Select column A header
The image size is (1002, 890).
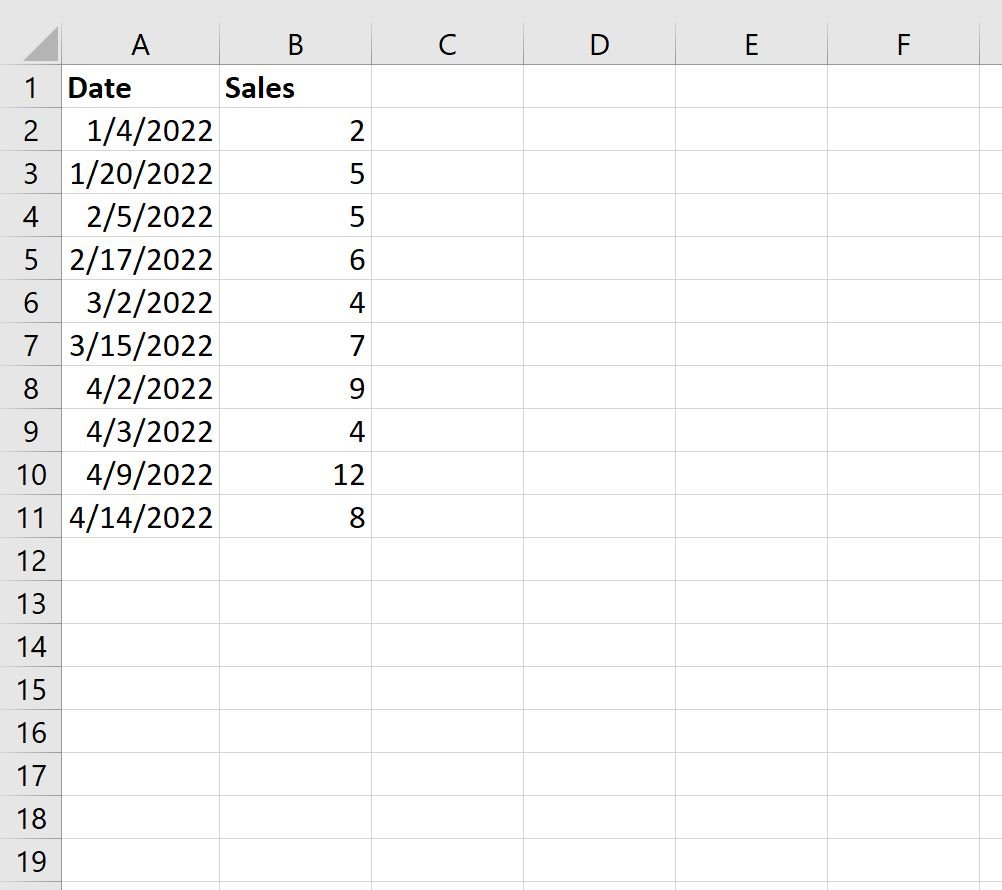pos(141,45)
